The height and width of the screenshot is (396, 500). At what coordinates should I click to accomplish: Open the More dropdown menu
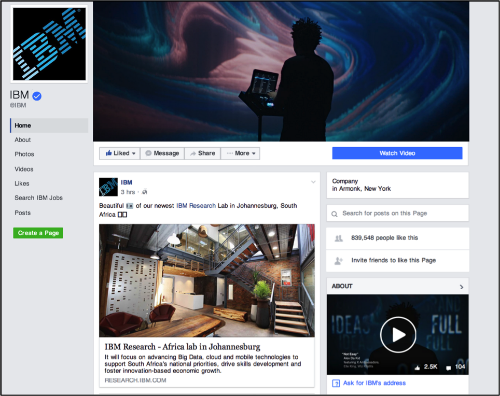[240, 153]
